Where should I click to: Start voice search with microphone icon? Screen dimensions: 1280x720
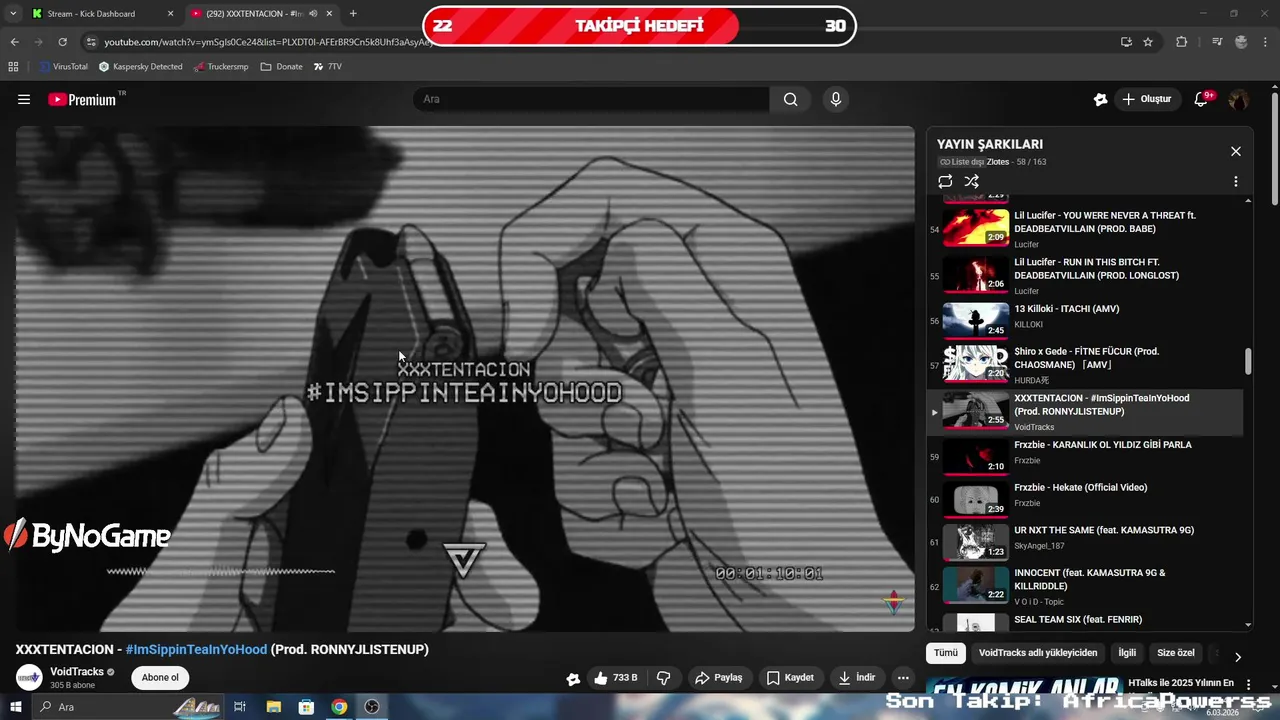click(836, 99)
